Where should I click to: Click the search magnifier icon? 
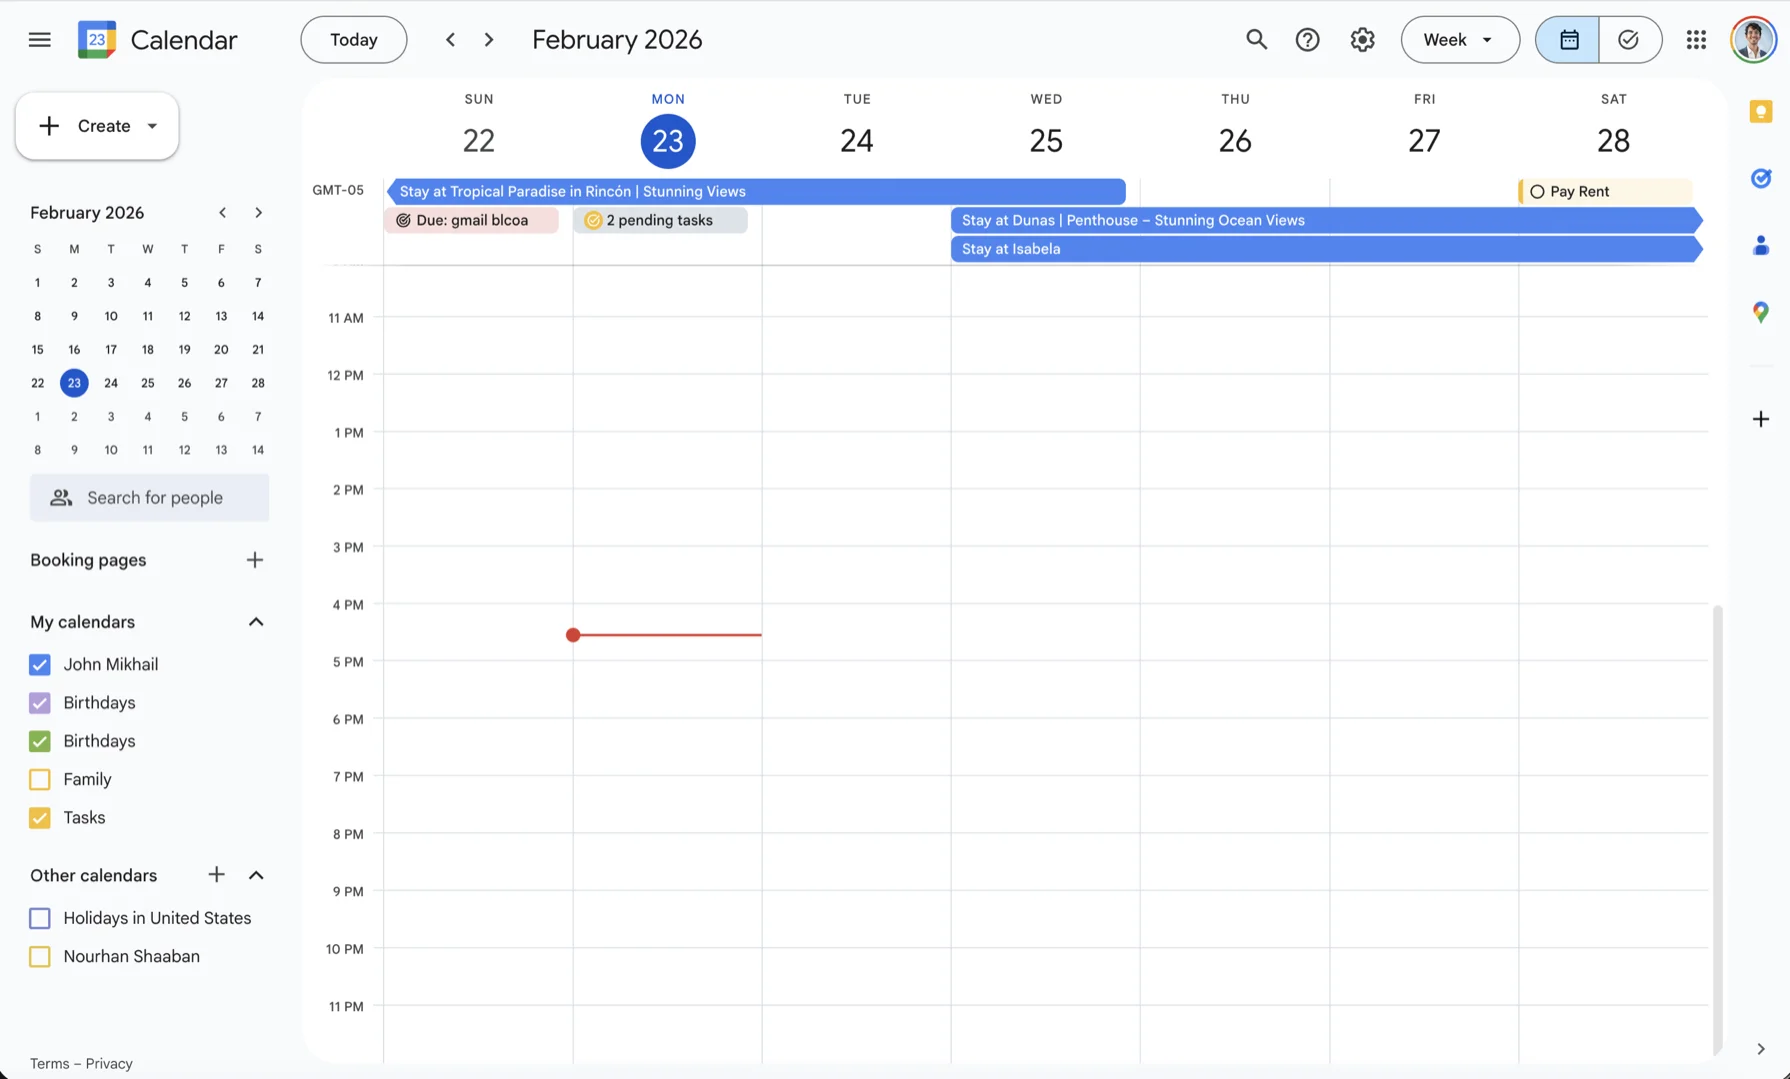[1256, 40]
